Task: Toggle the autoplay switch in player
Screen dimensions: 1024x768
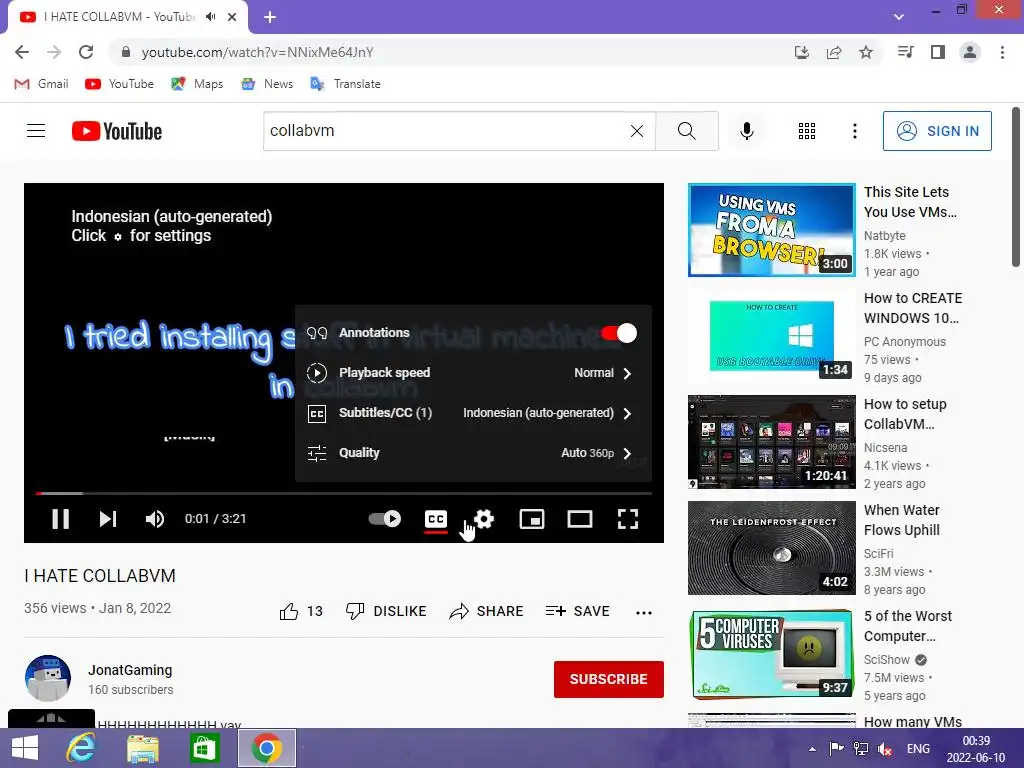Action: point(385,519)
